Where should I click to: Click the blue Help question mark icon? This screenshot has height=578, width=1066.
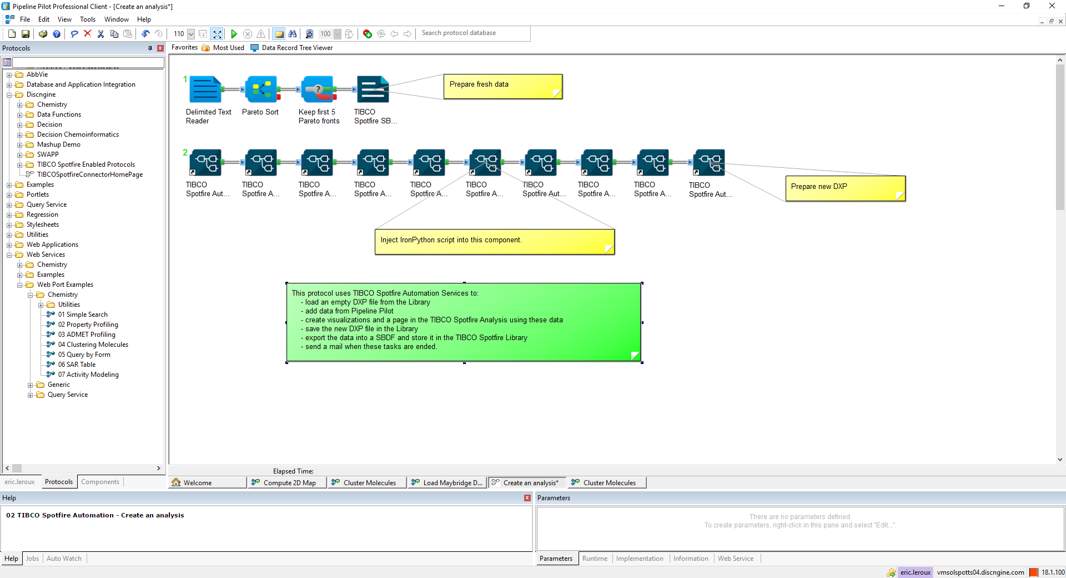point(56,33)
